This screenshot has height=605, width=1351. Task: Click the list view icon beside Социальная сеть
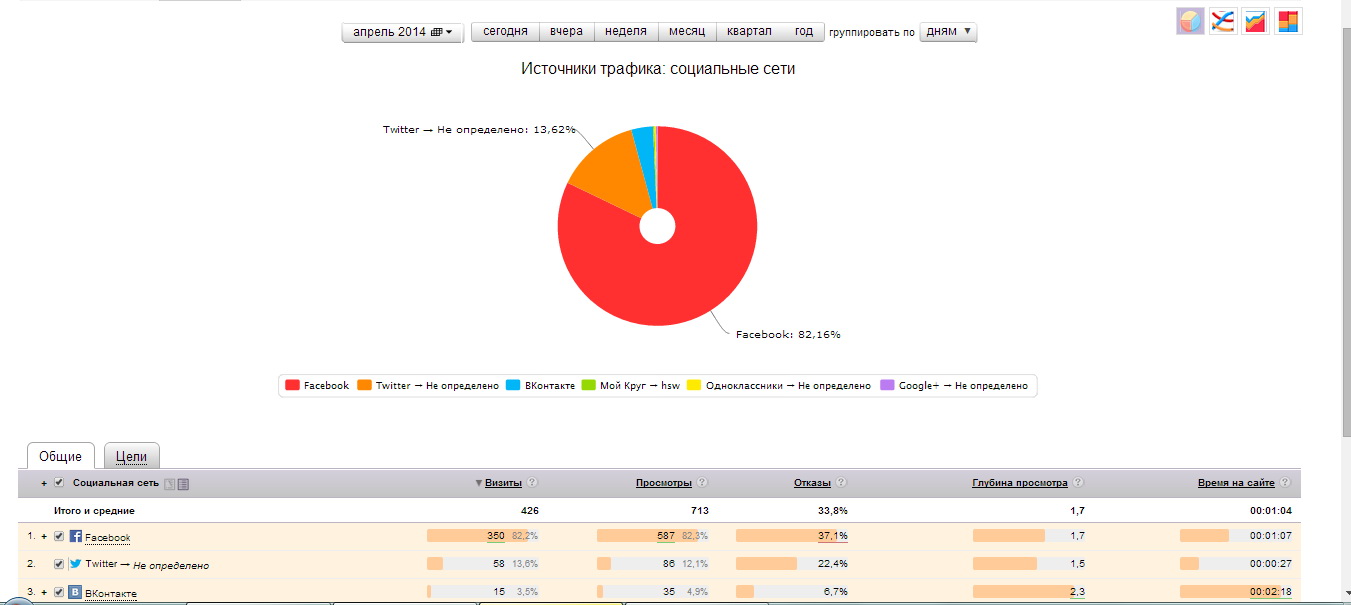183,484
